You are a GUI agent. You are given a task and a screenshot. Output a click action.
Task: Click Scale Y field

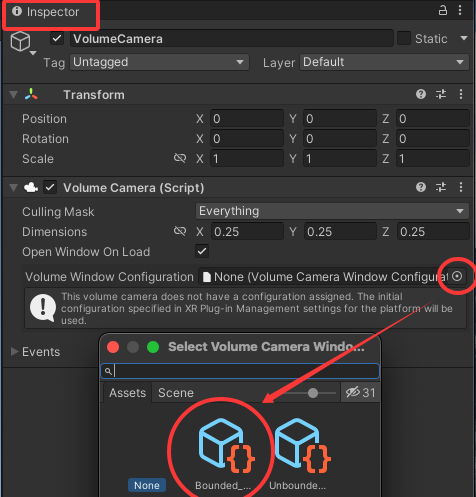point(340,159)
